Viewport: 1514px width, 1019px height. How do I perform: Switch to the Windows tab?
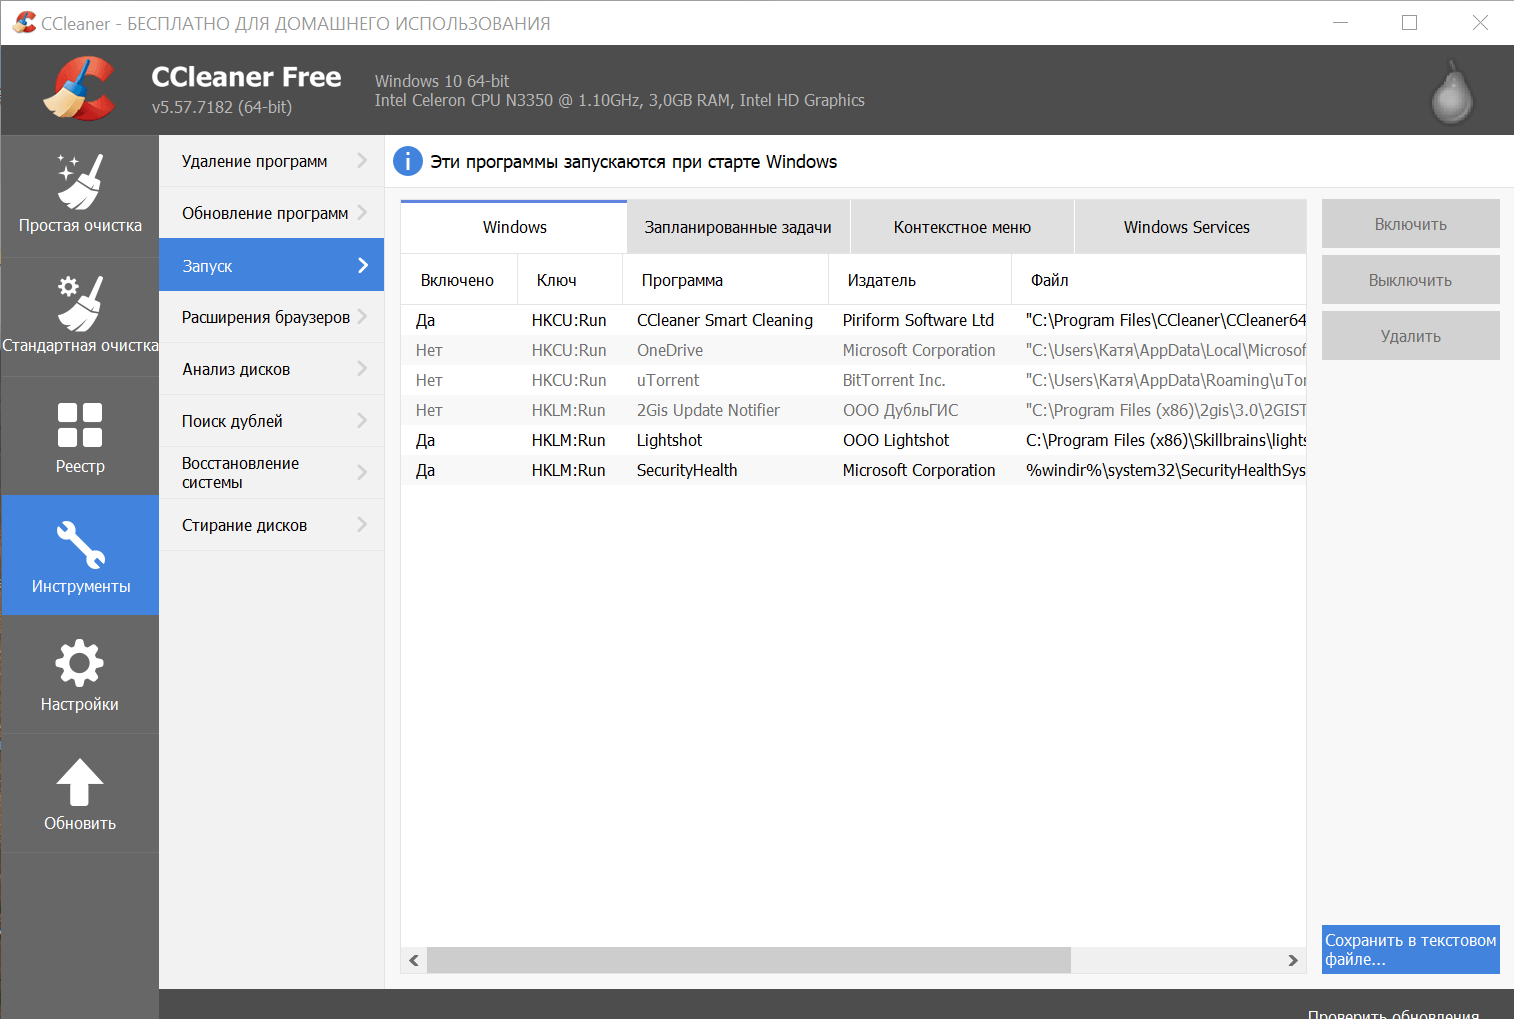514,227
